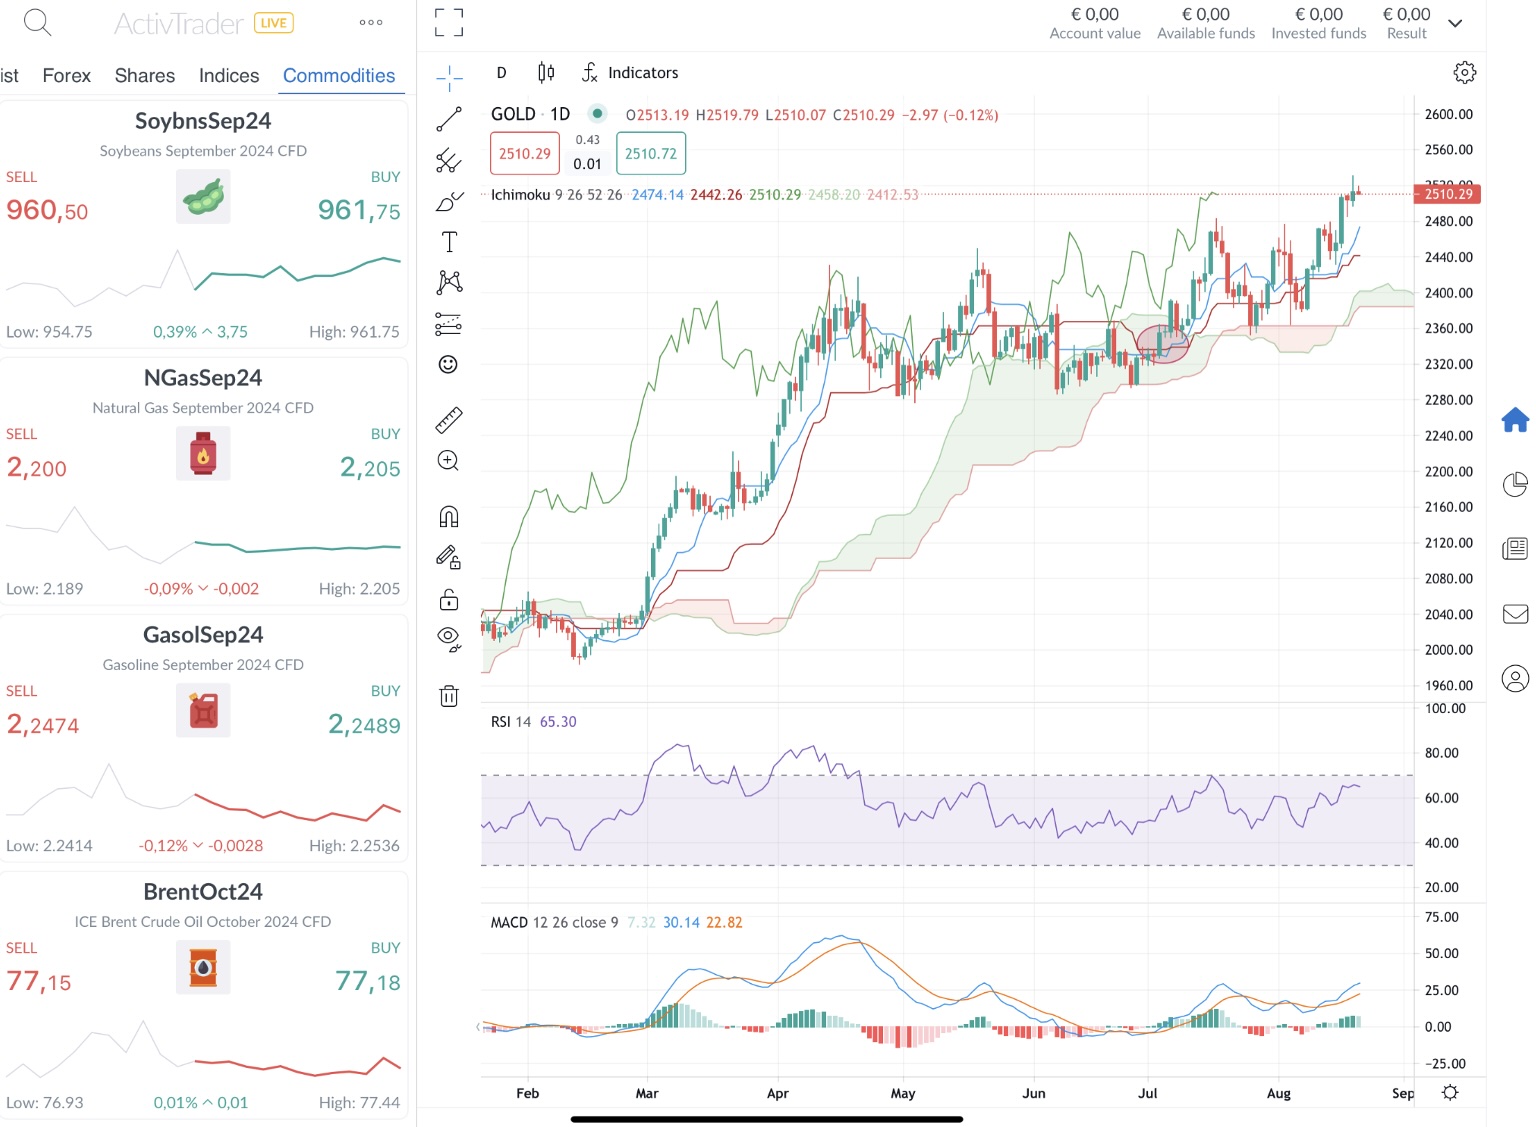1536x1127 pixels.
Task: Open the D timeframe selector
Action: click(501, 72)
